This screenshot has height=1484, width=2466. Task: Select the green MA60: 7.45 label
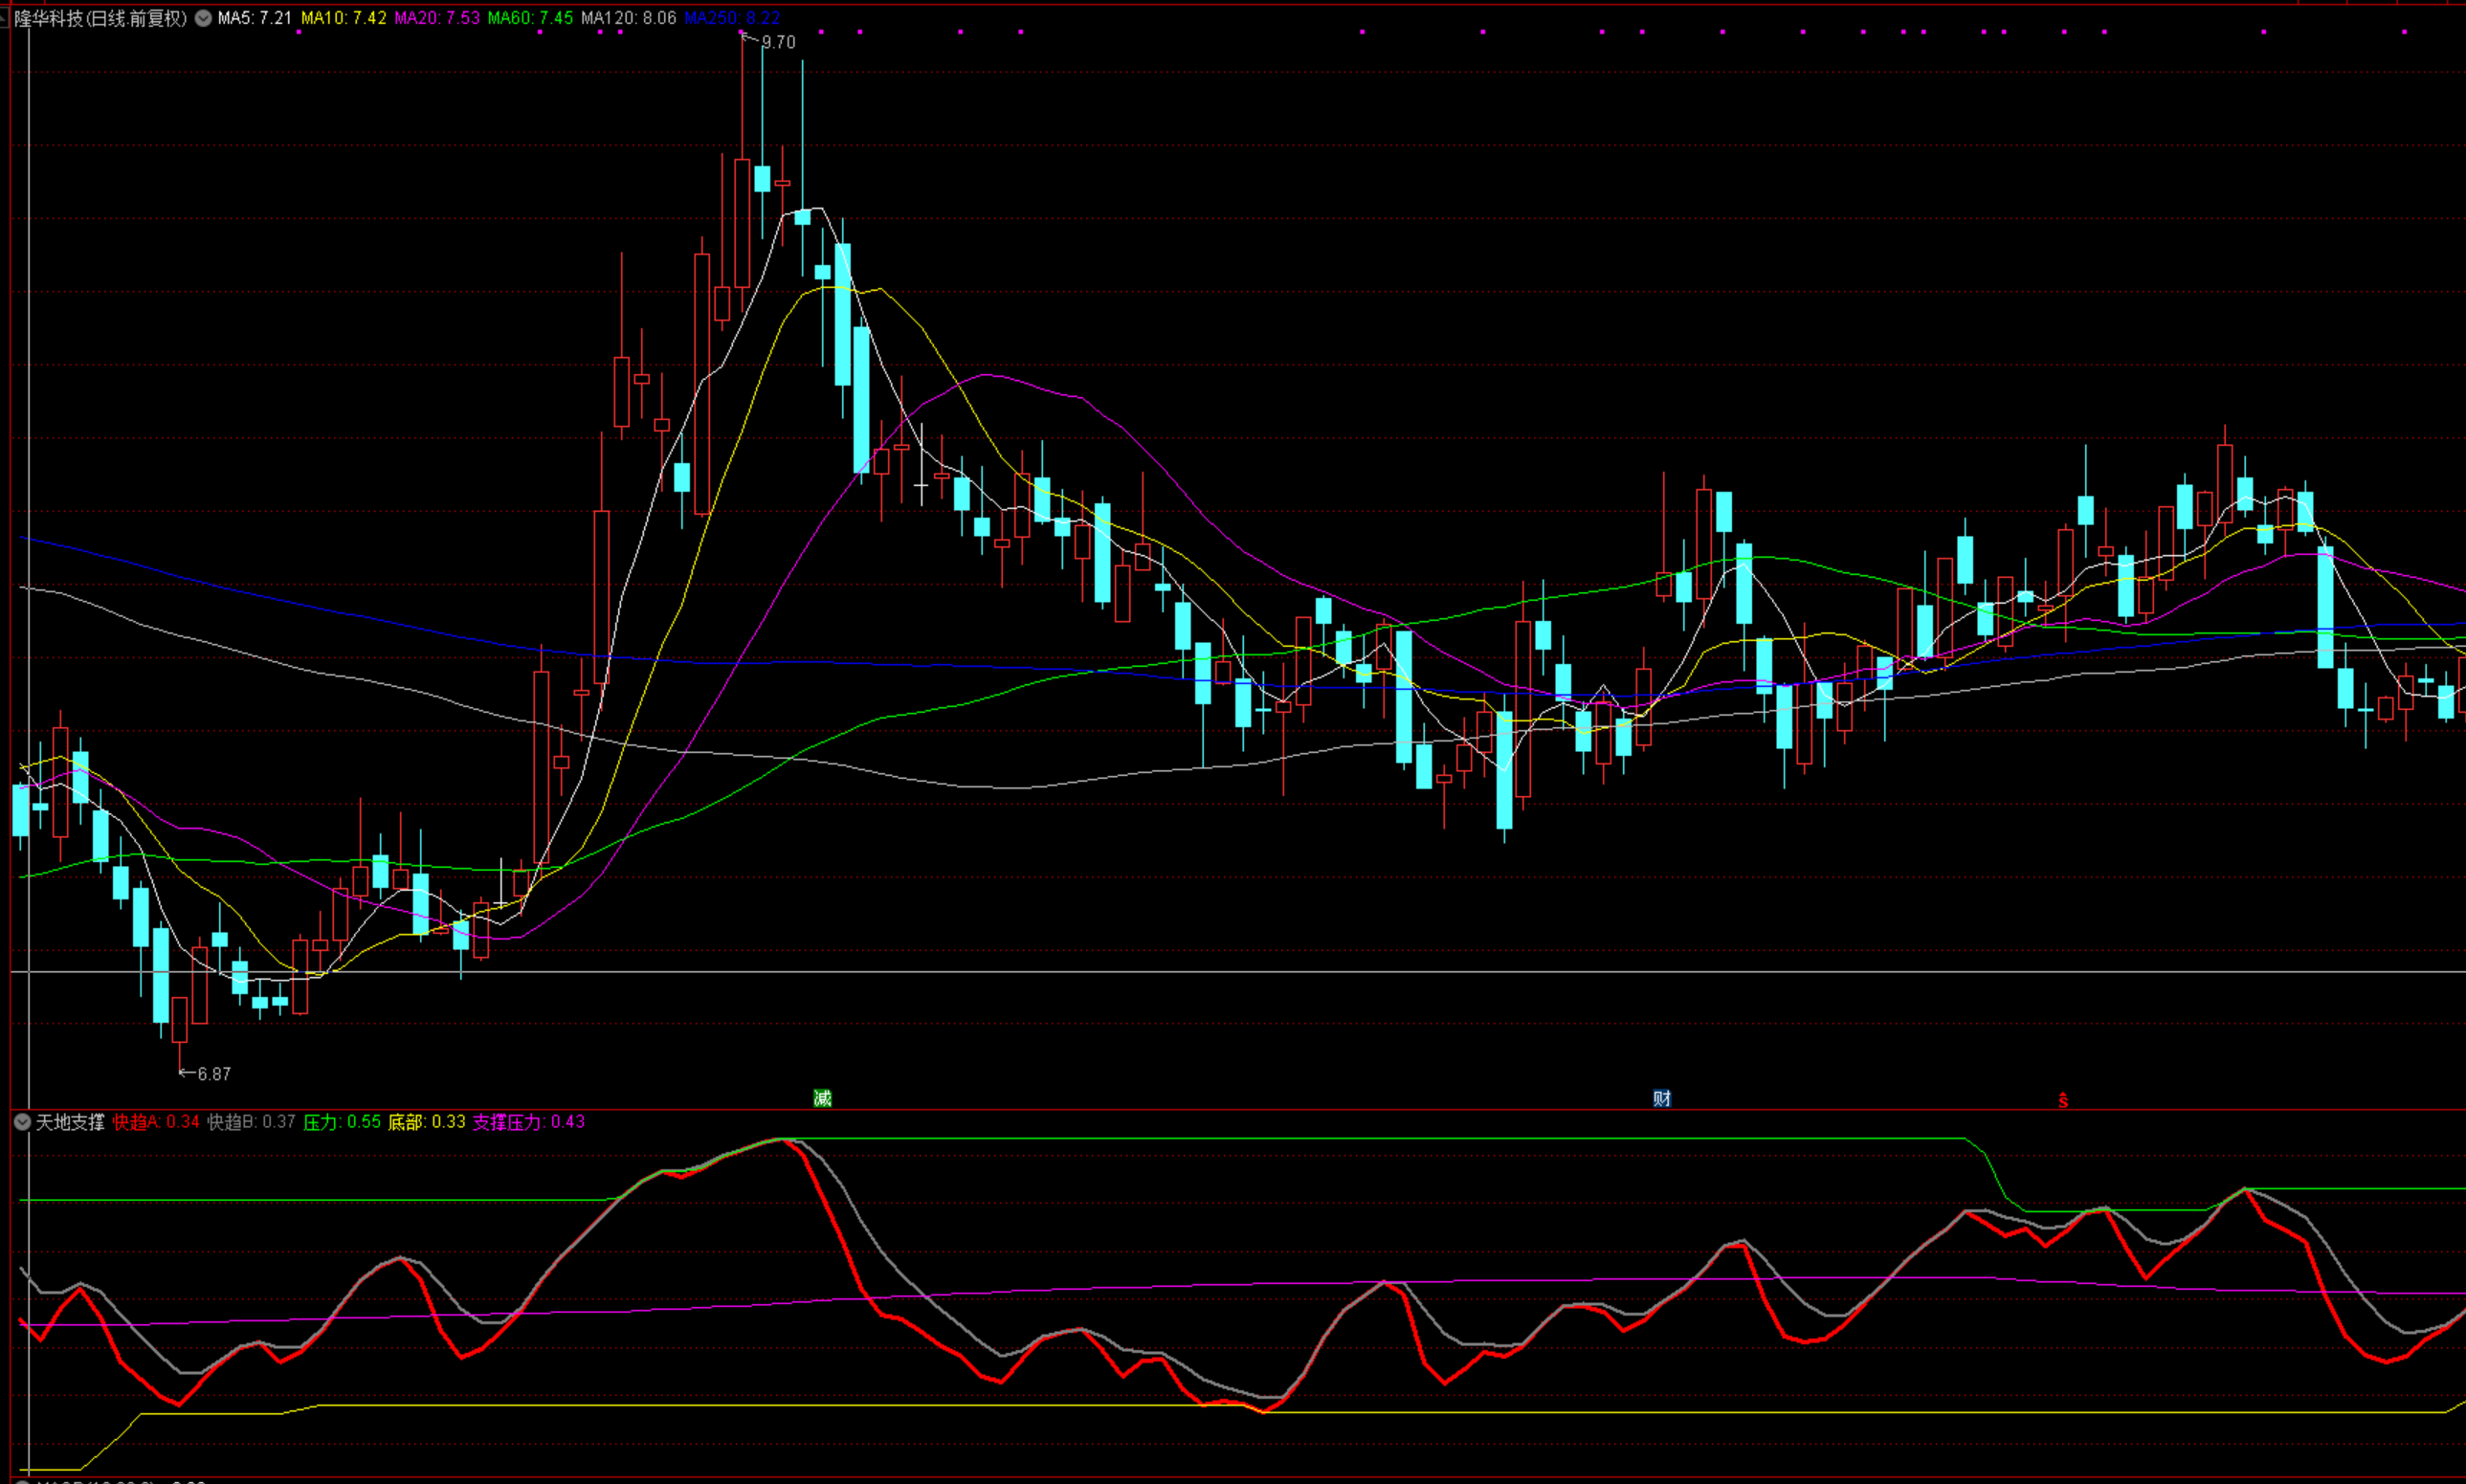[x=530, y=18]
